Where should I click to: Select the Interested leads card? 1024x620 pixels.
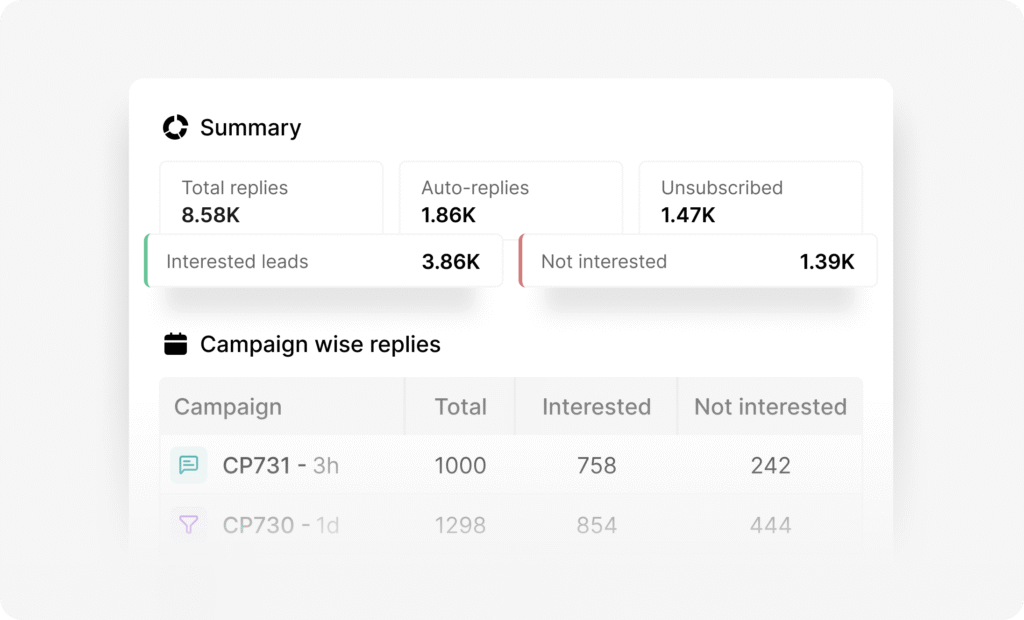324,260
